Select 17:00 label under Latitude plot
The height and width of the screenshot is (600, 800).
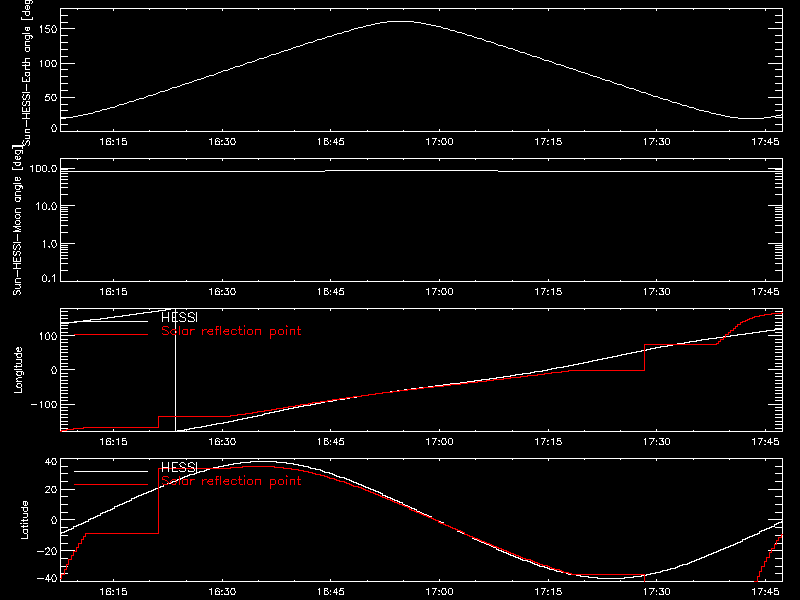coord(439,591)
